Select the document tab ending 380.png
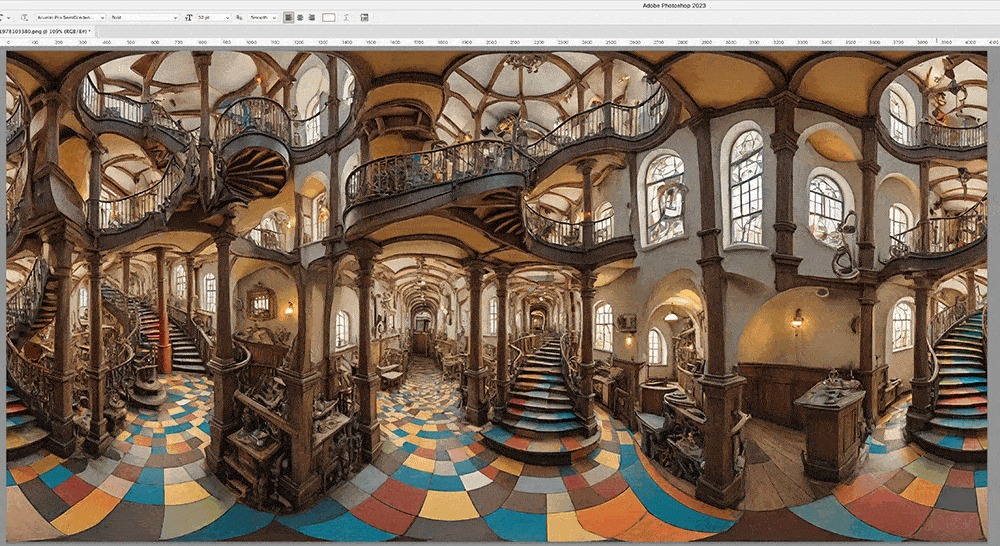1000x546 pixels. 46,31
